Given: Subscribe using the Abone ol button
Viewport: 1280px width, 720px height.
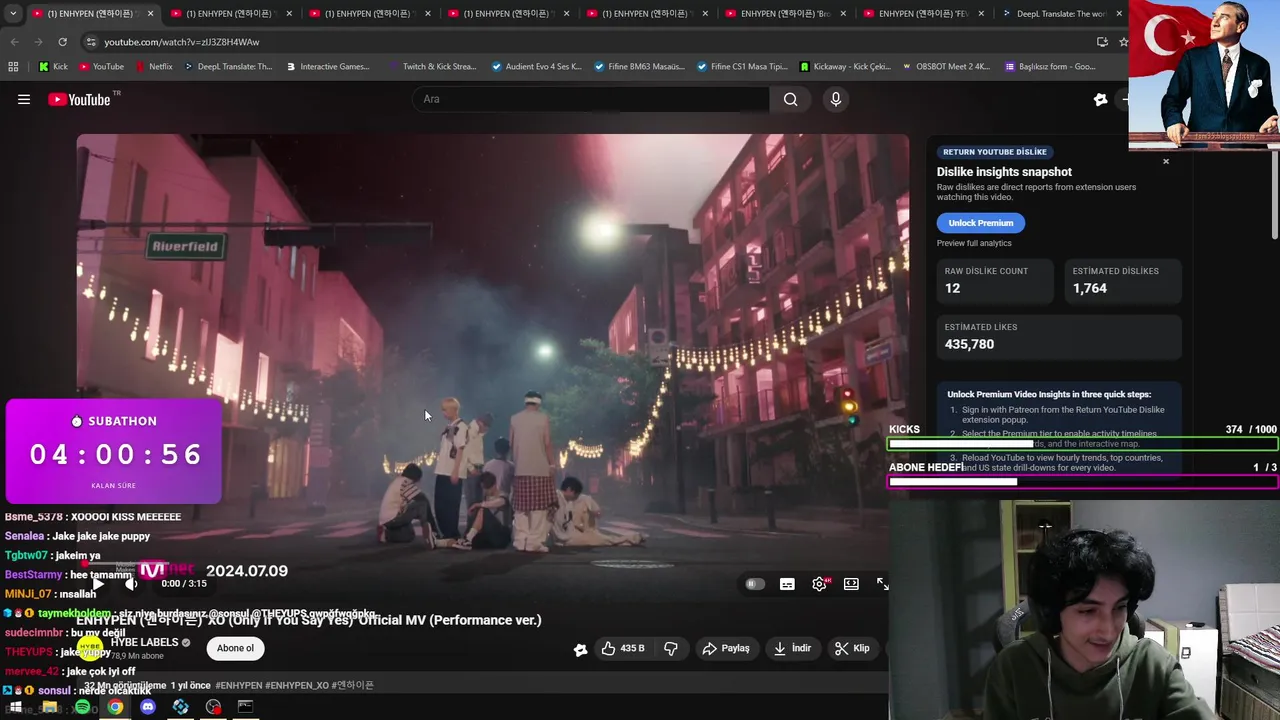Looking at the screenshot, I should 235,648.
